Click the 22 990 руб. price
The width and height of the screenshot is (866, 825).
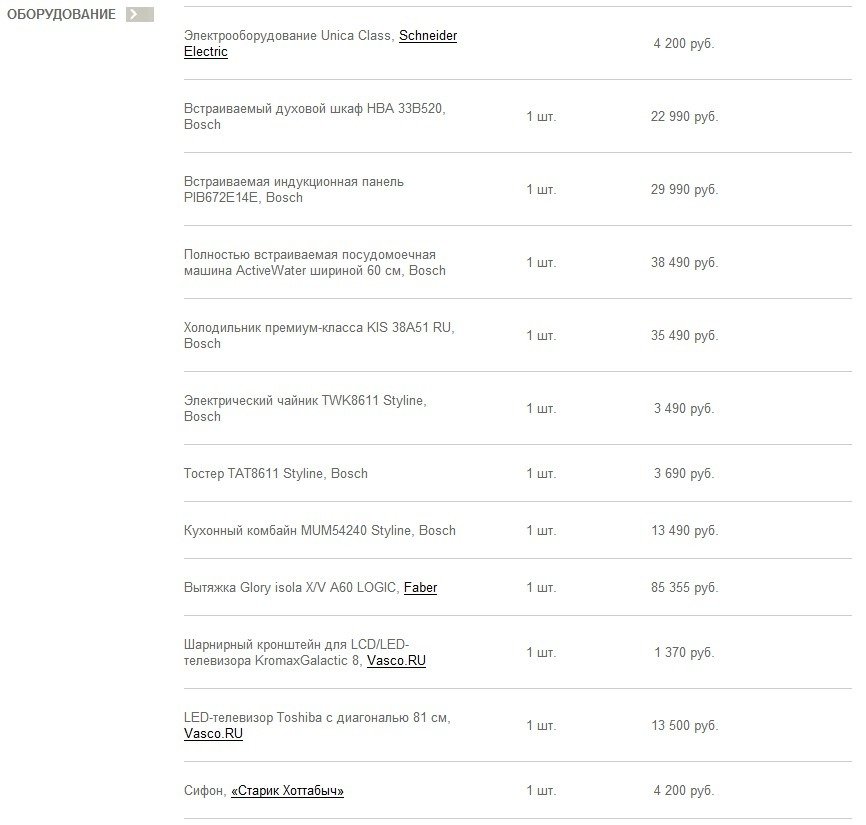[x=684, y=117]
